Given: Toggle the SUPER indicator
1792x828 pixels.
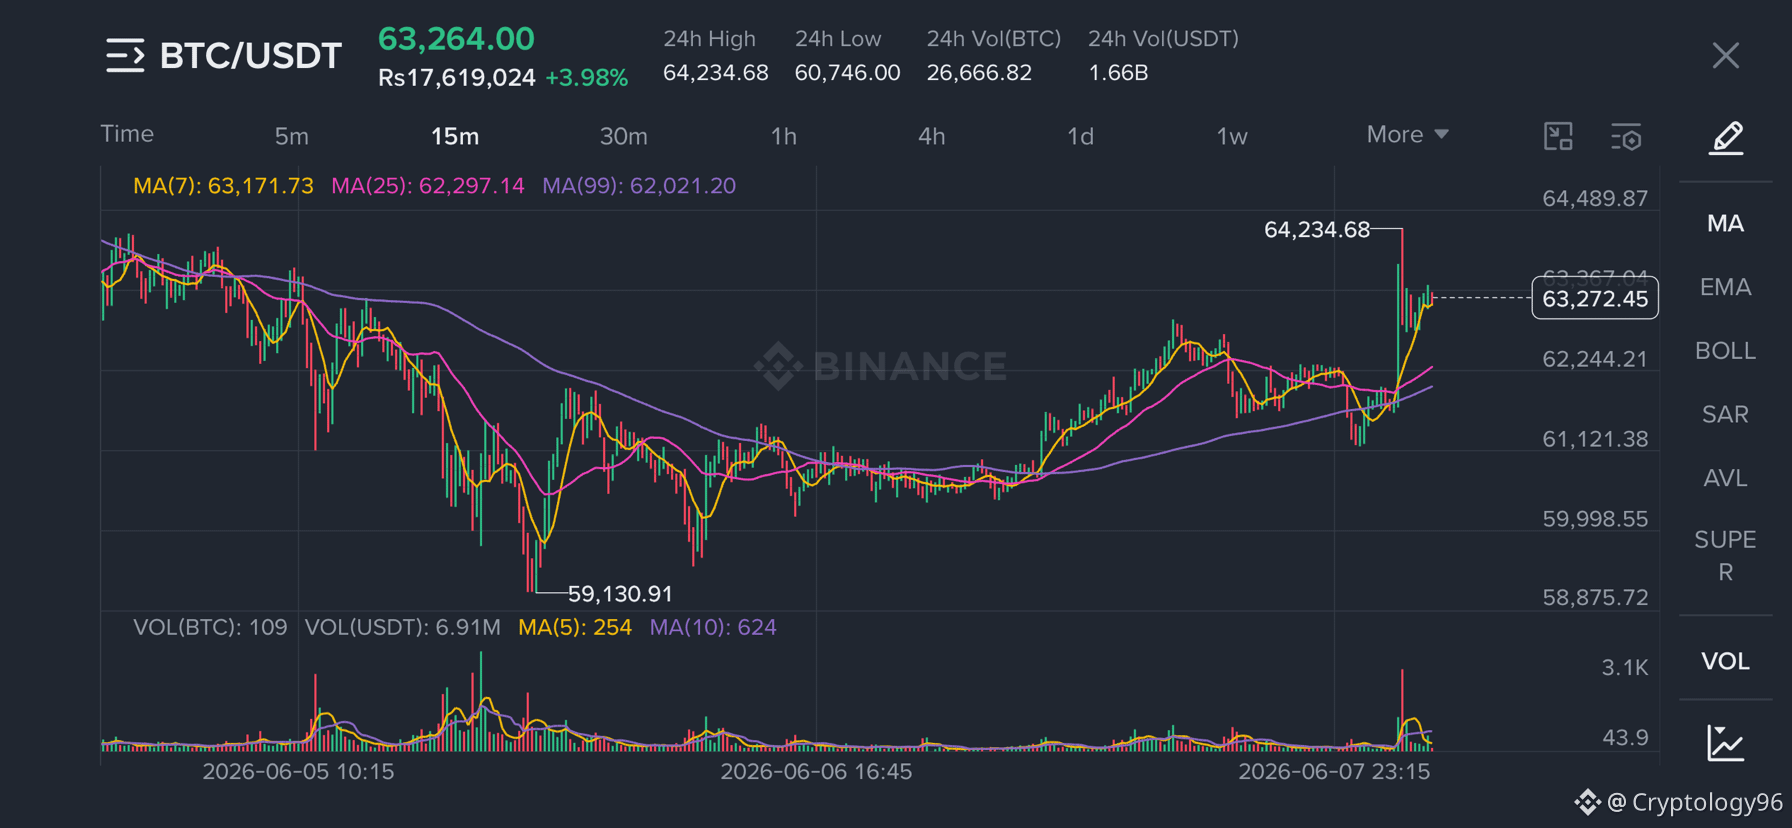Looking at the screenshot, I should click(1726, 556).
